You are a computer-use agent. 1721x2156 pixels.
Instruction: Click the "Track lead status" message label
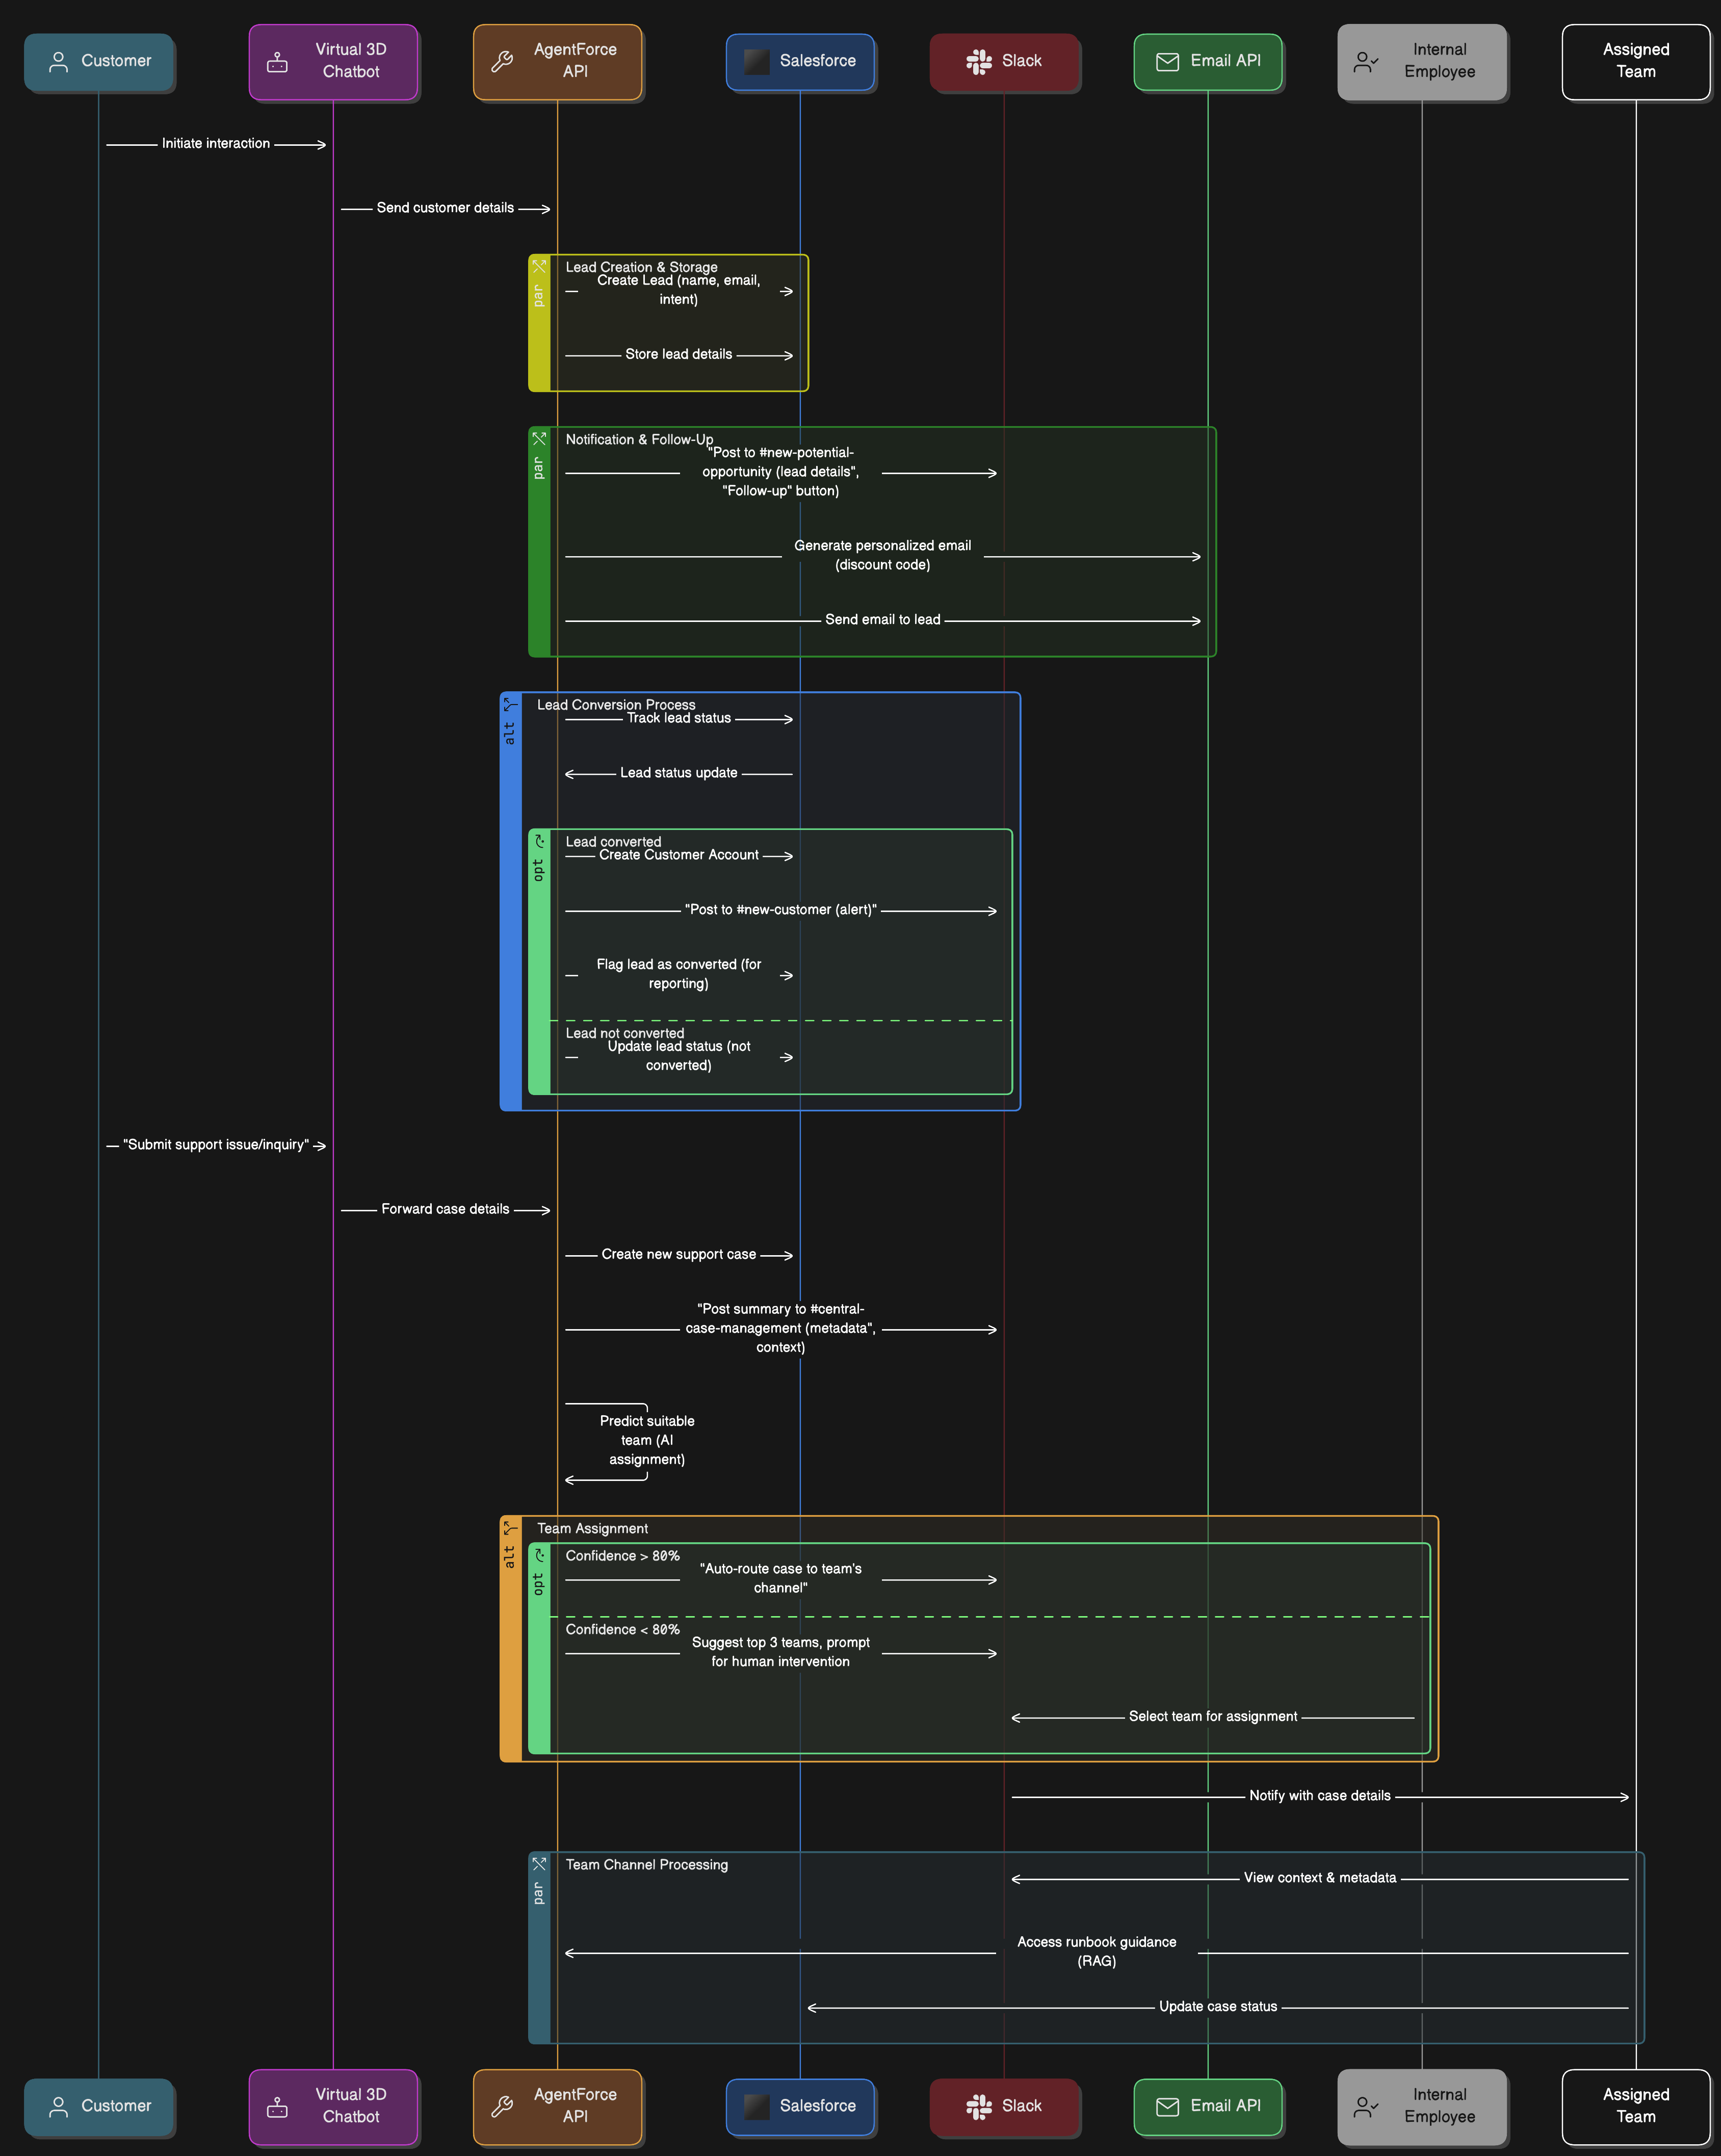point(679,718)
